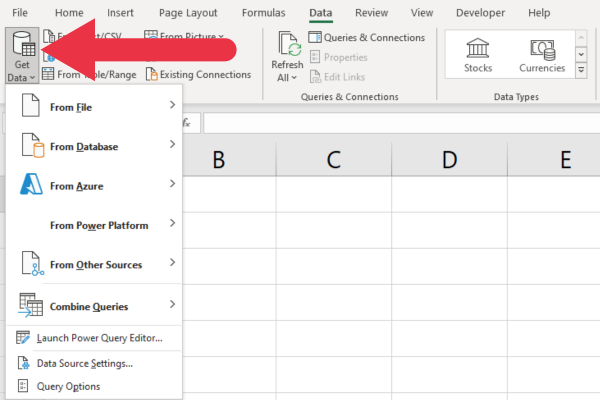Screen dimensions: 600x400
Task: Switch to the Page Layout tab
Action: point(188,13)
